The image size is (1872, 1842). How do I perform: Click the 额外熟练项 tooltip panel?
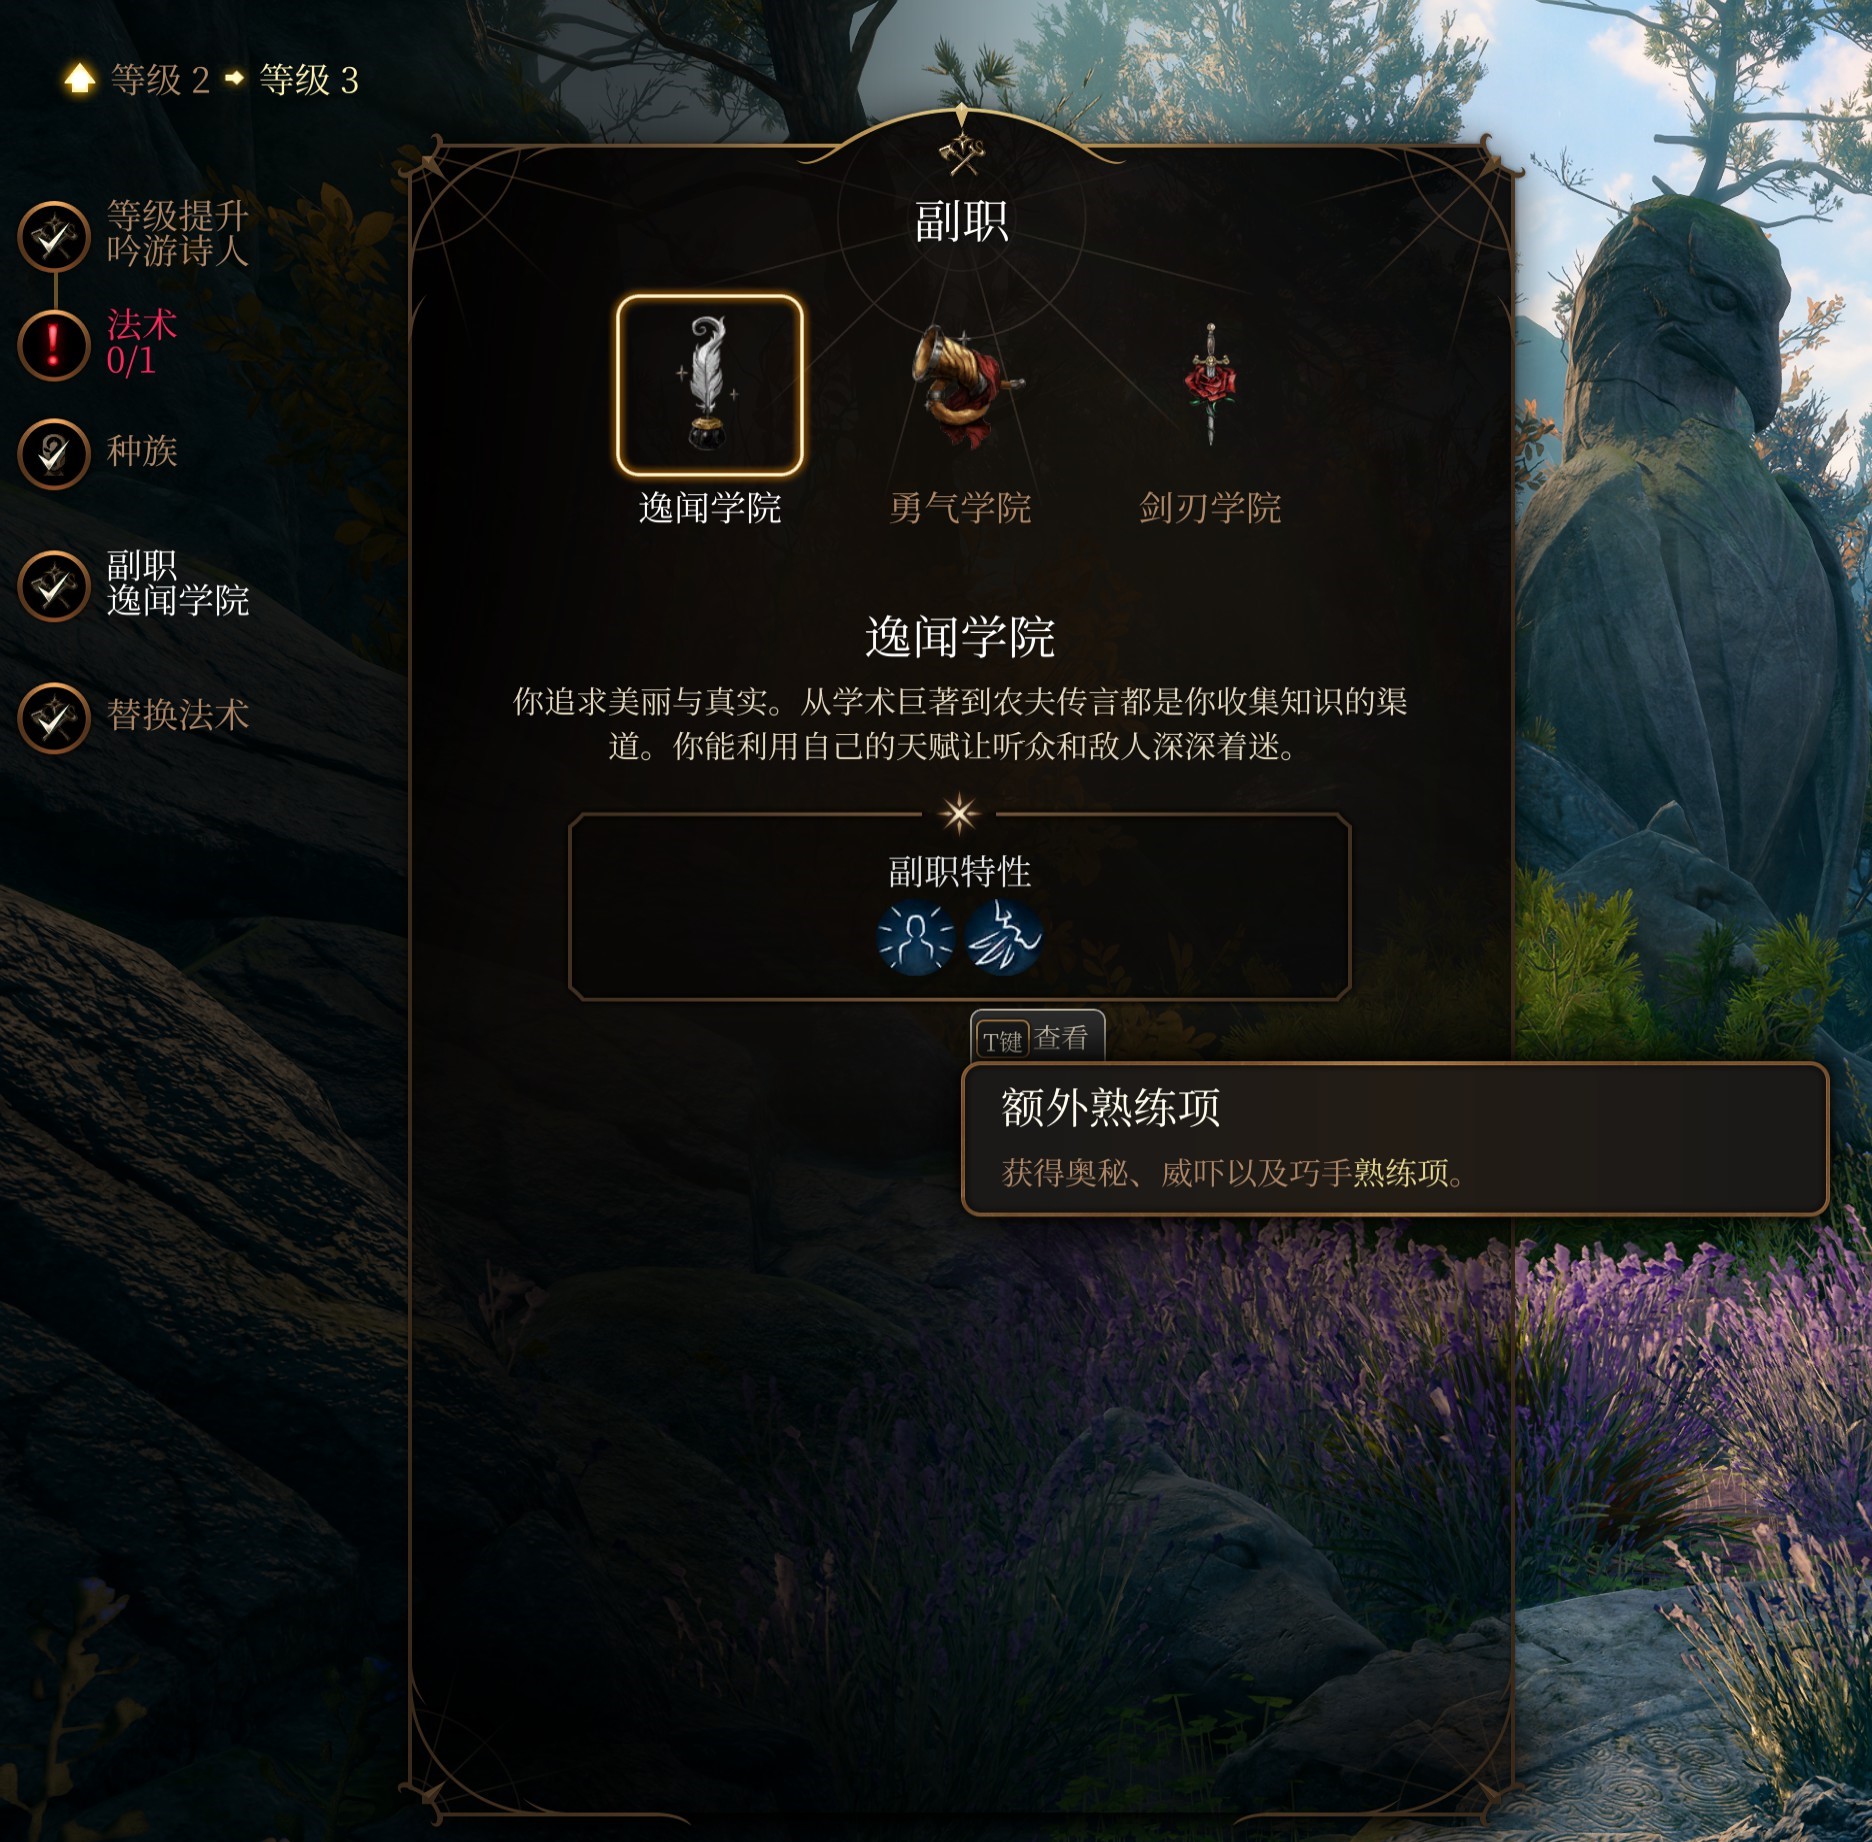(x=1395, y=1140)
